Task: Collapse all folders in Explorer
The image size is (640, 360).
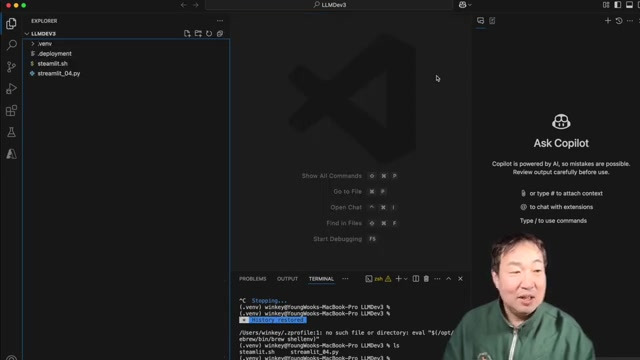Action: pyautogui.click(x=220, y=33)
